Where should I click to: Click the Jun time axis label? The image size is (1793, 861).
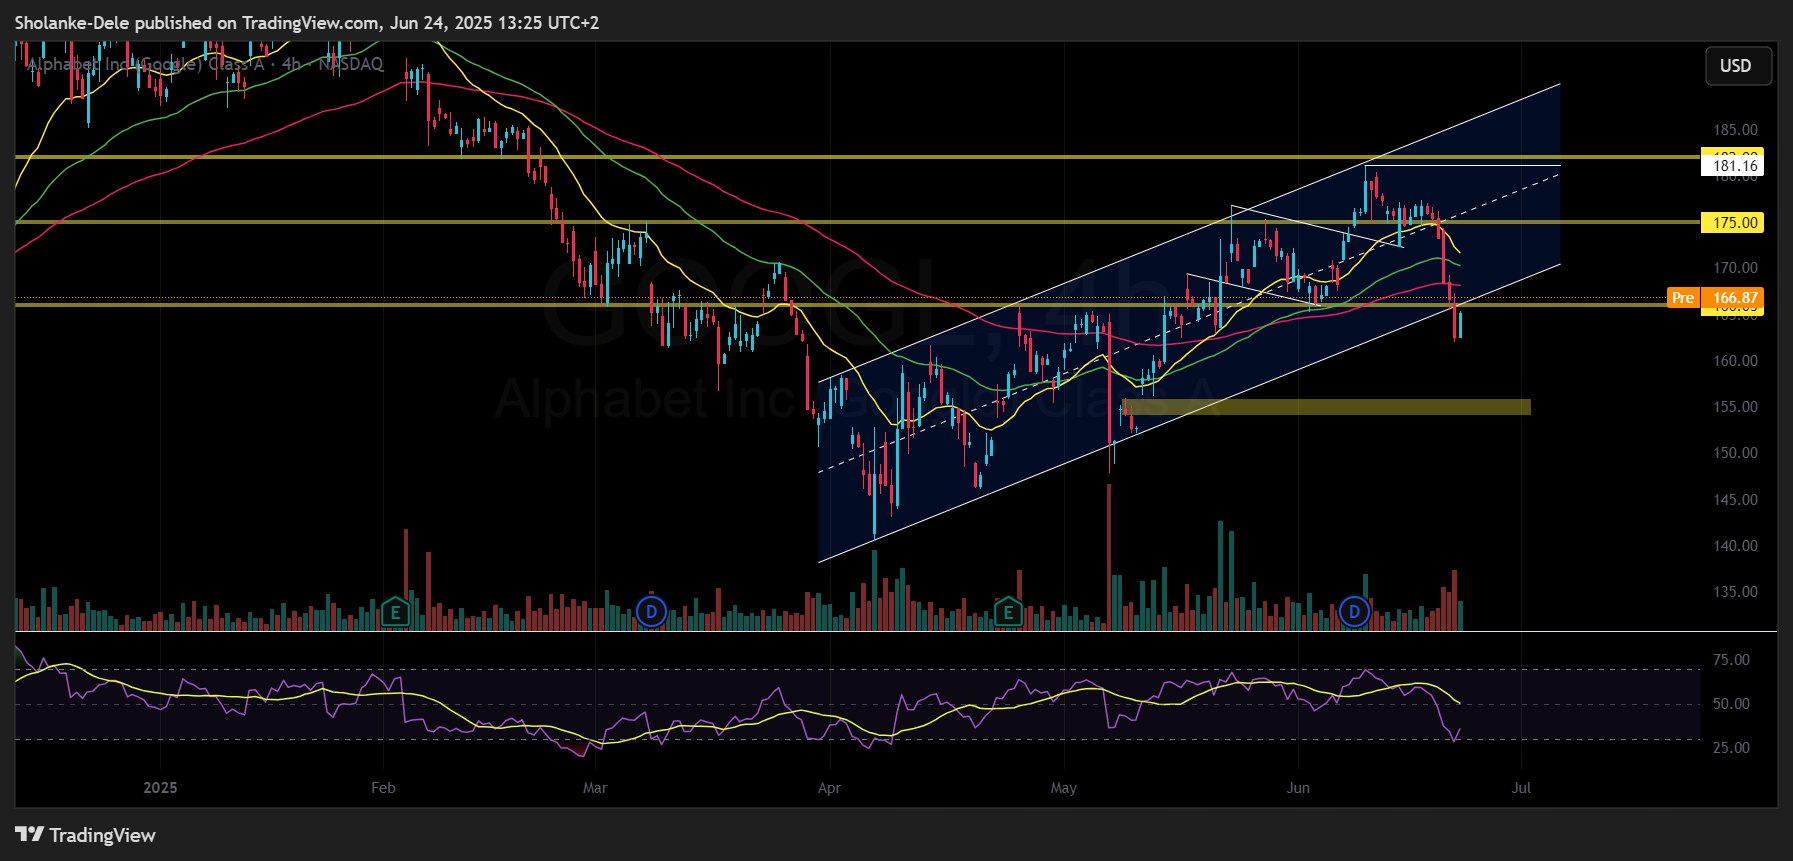coord(1298,788)
